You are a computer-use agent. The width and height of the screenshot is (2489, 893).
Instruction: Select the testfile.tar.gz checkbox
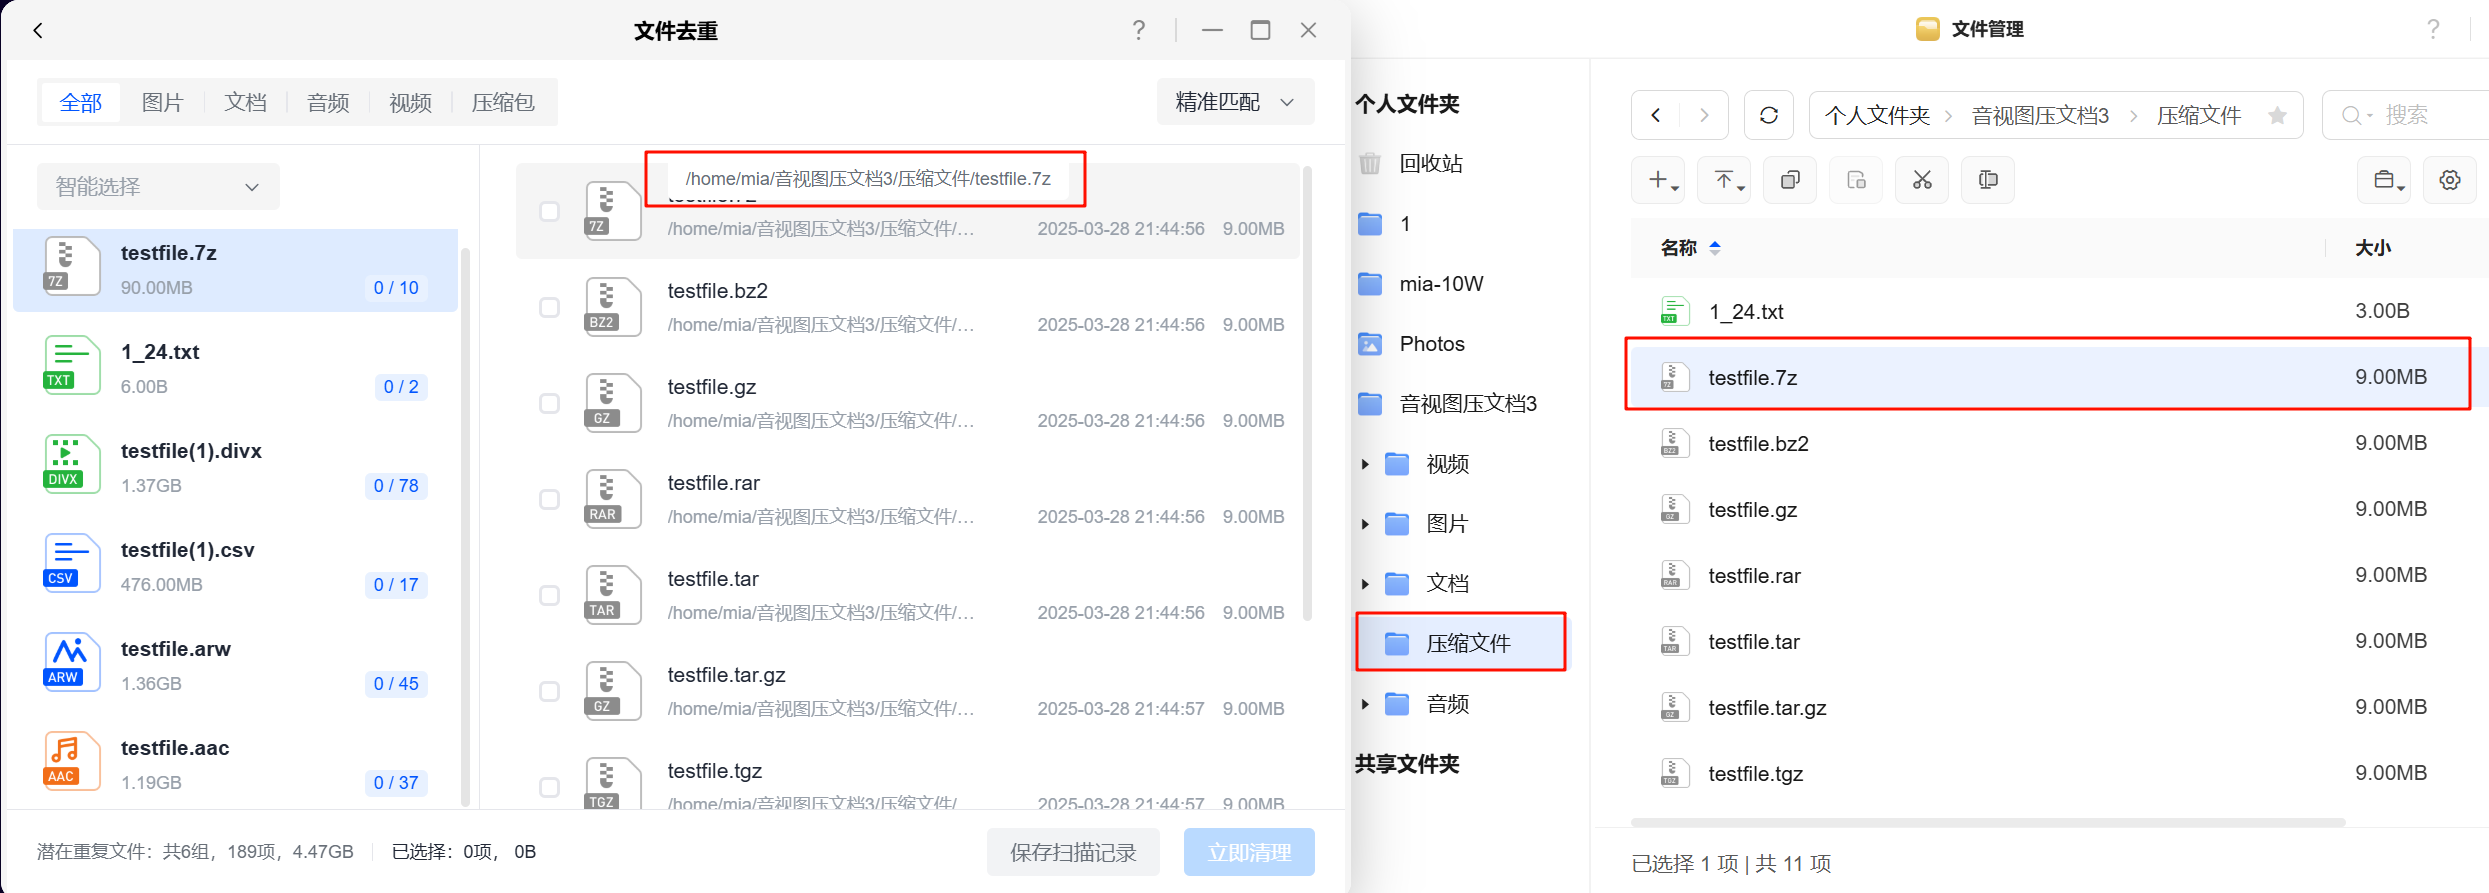tap(549, 691)
